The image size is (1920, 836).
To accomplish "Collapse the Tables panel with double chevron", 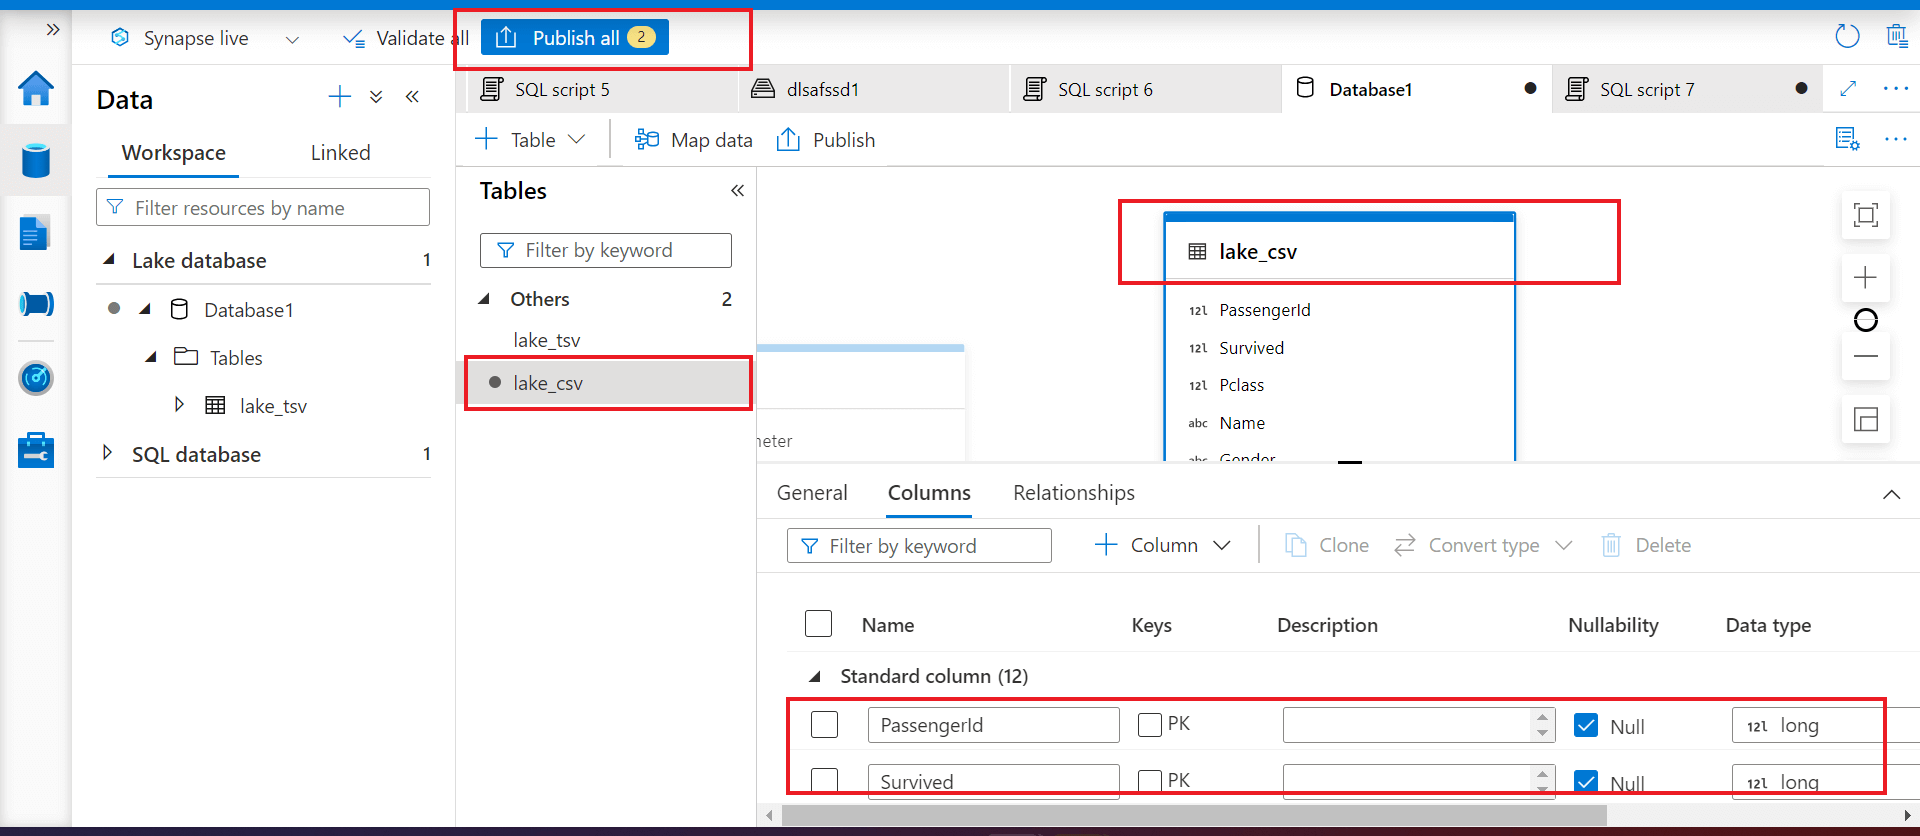I will click(737, 191).
